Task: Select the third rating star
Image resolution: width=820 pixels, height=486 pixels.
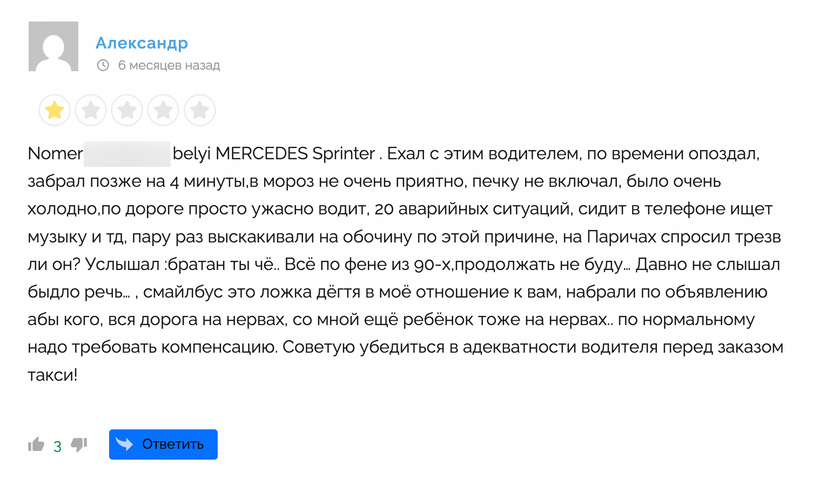Action: point(127,110)
